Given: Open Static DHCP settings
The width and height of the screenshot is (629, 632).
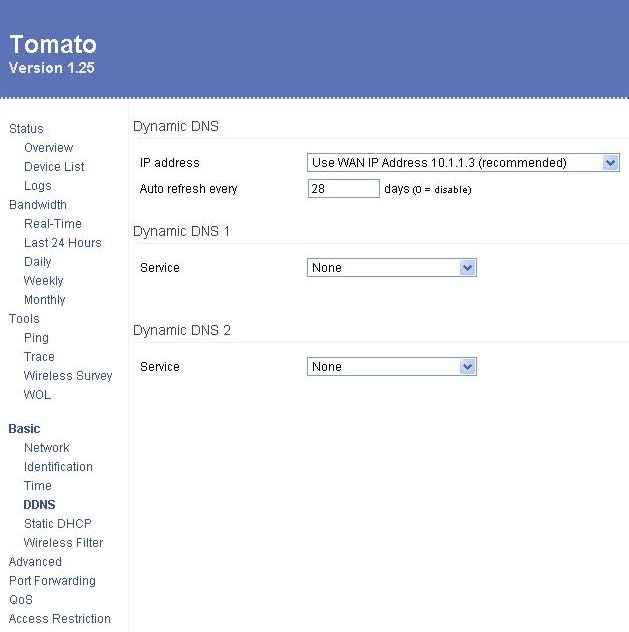Looking at the screenshot, I should [x=58, y=524].
